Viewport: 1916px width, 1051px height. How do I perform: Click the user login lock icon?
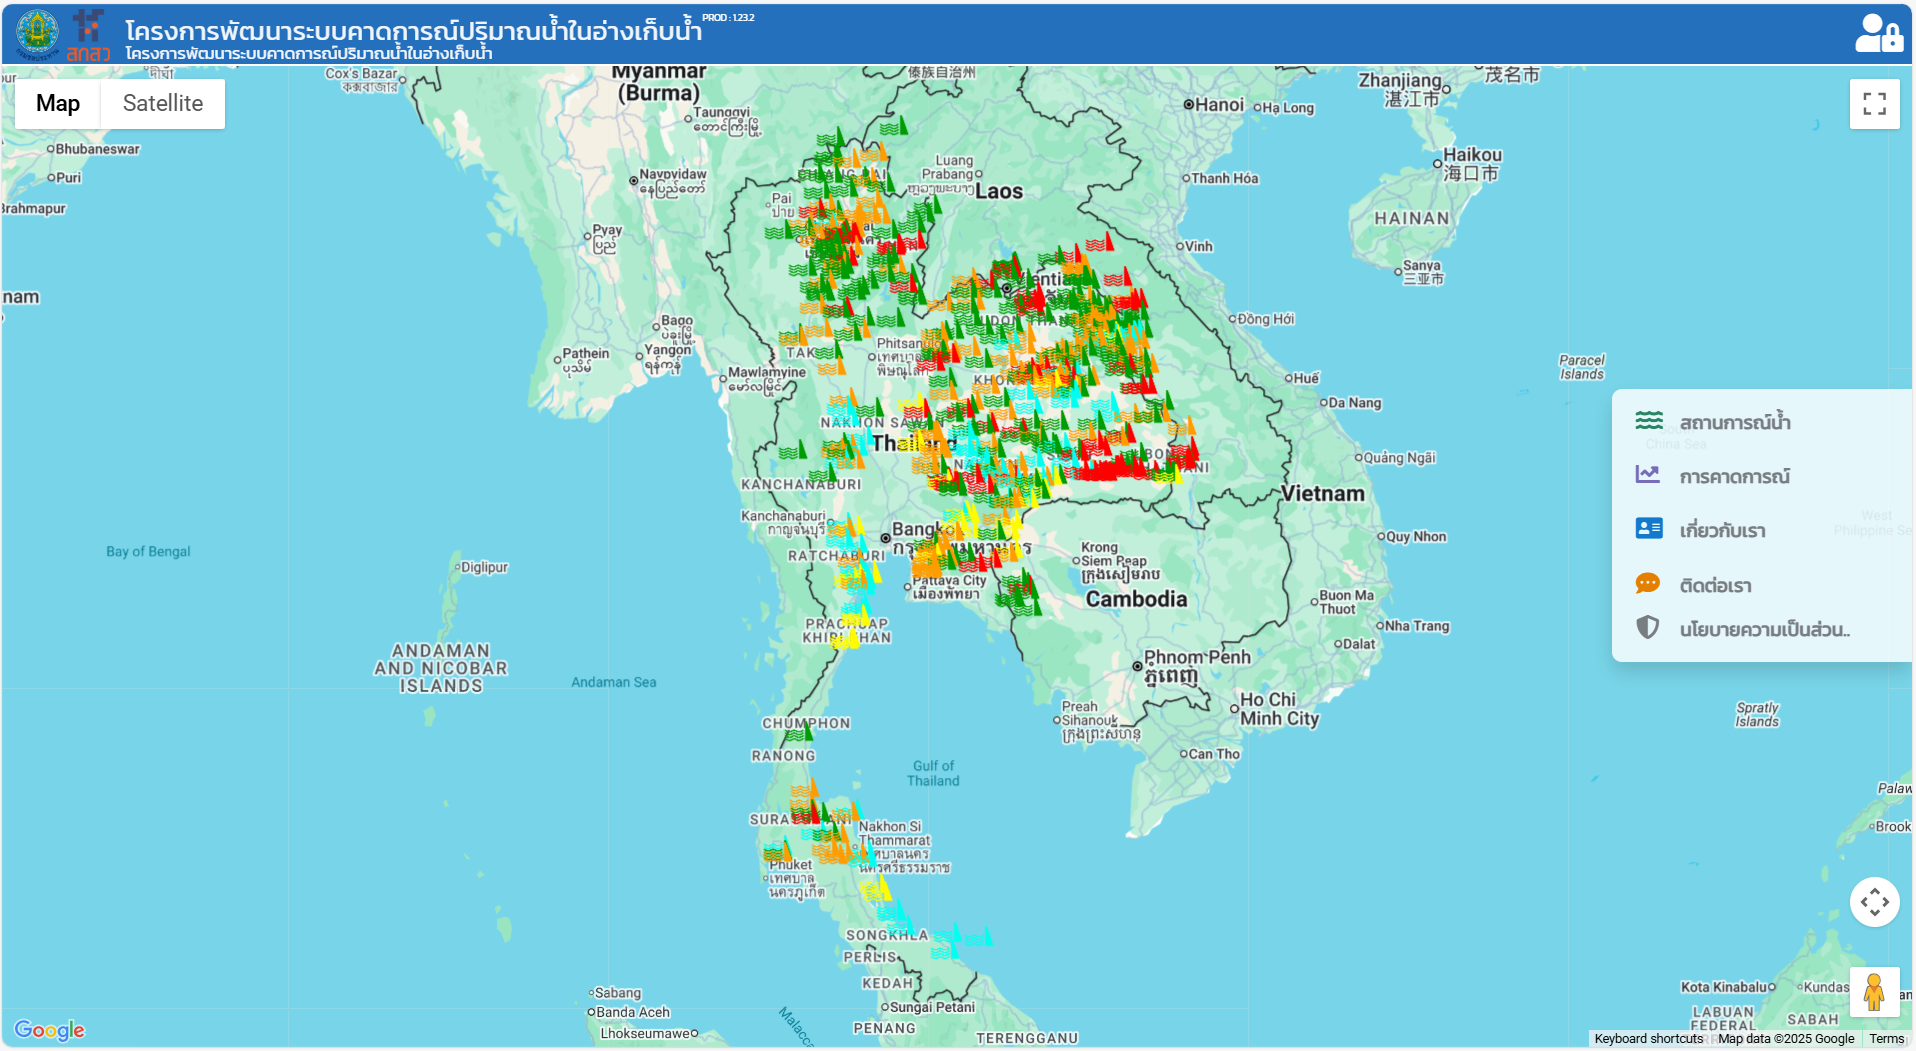tap(1877, 33)
